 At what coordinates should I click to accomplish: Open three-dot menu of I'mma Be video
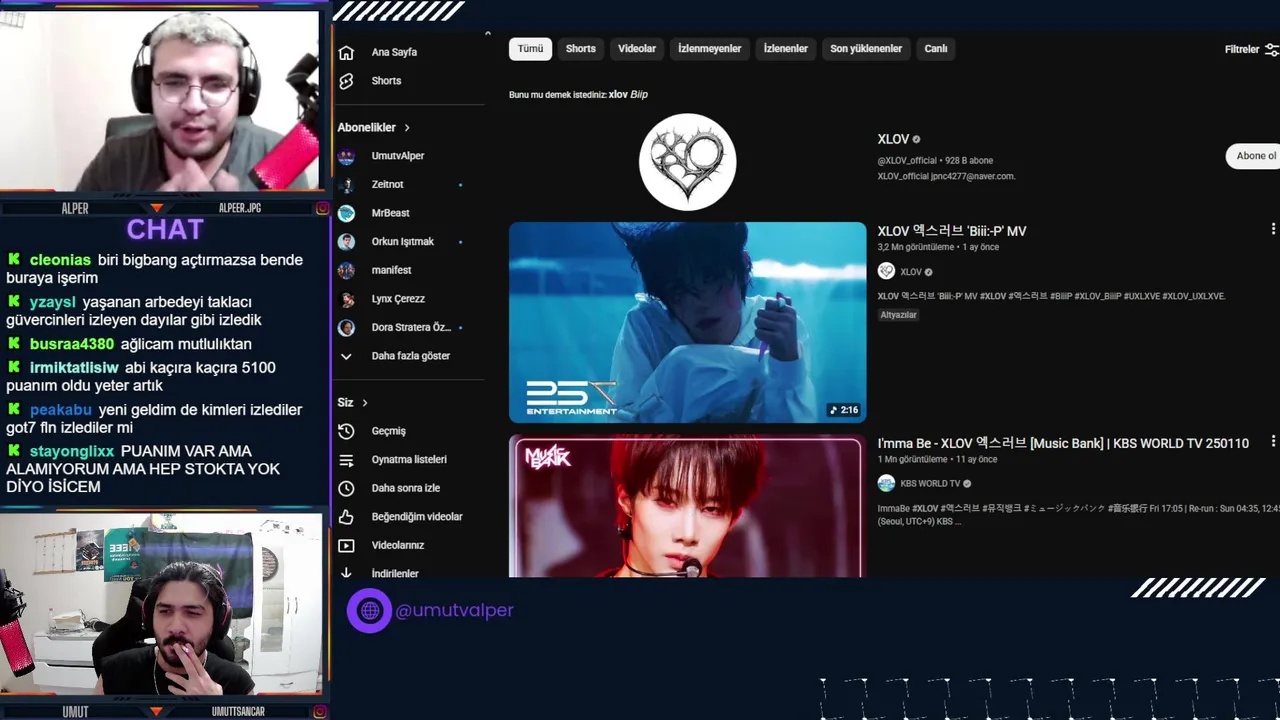coord(1272,441)
